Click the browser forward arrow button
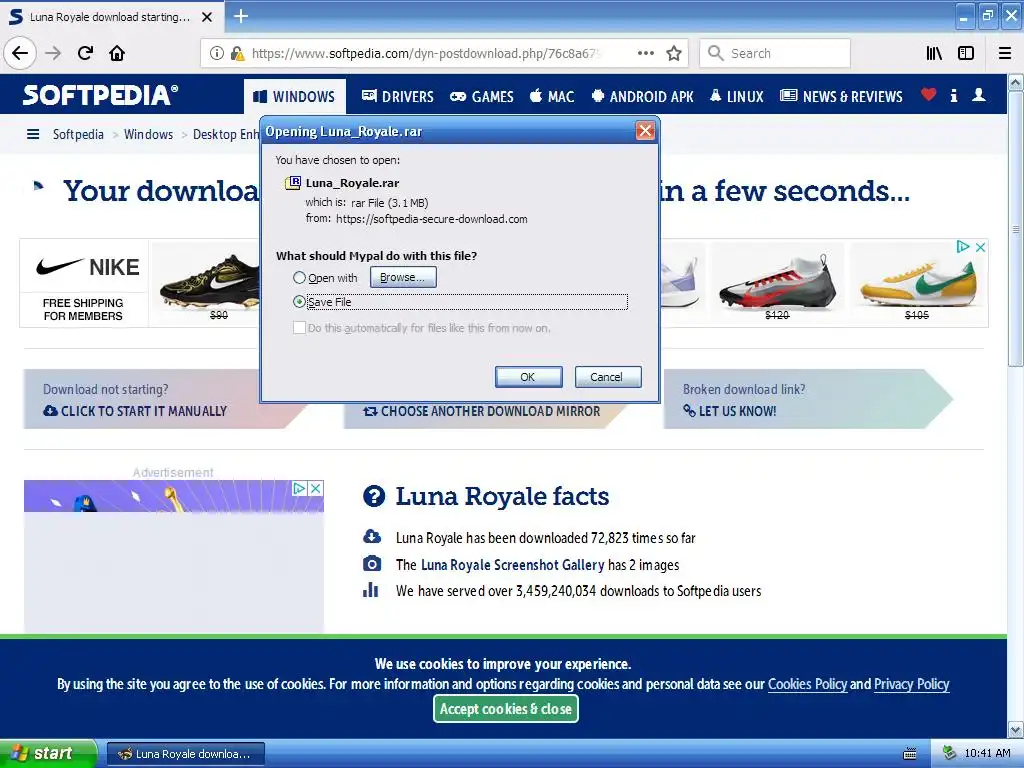This screenshot has height=768, width=1024. (x=53, y=53)
